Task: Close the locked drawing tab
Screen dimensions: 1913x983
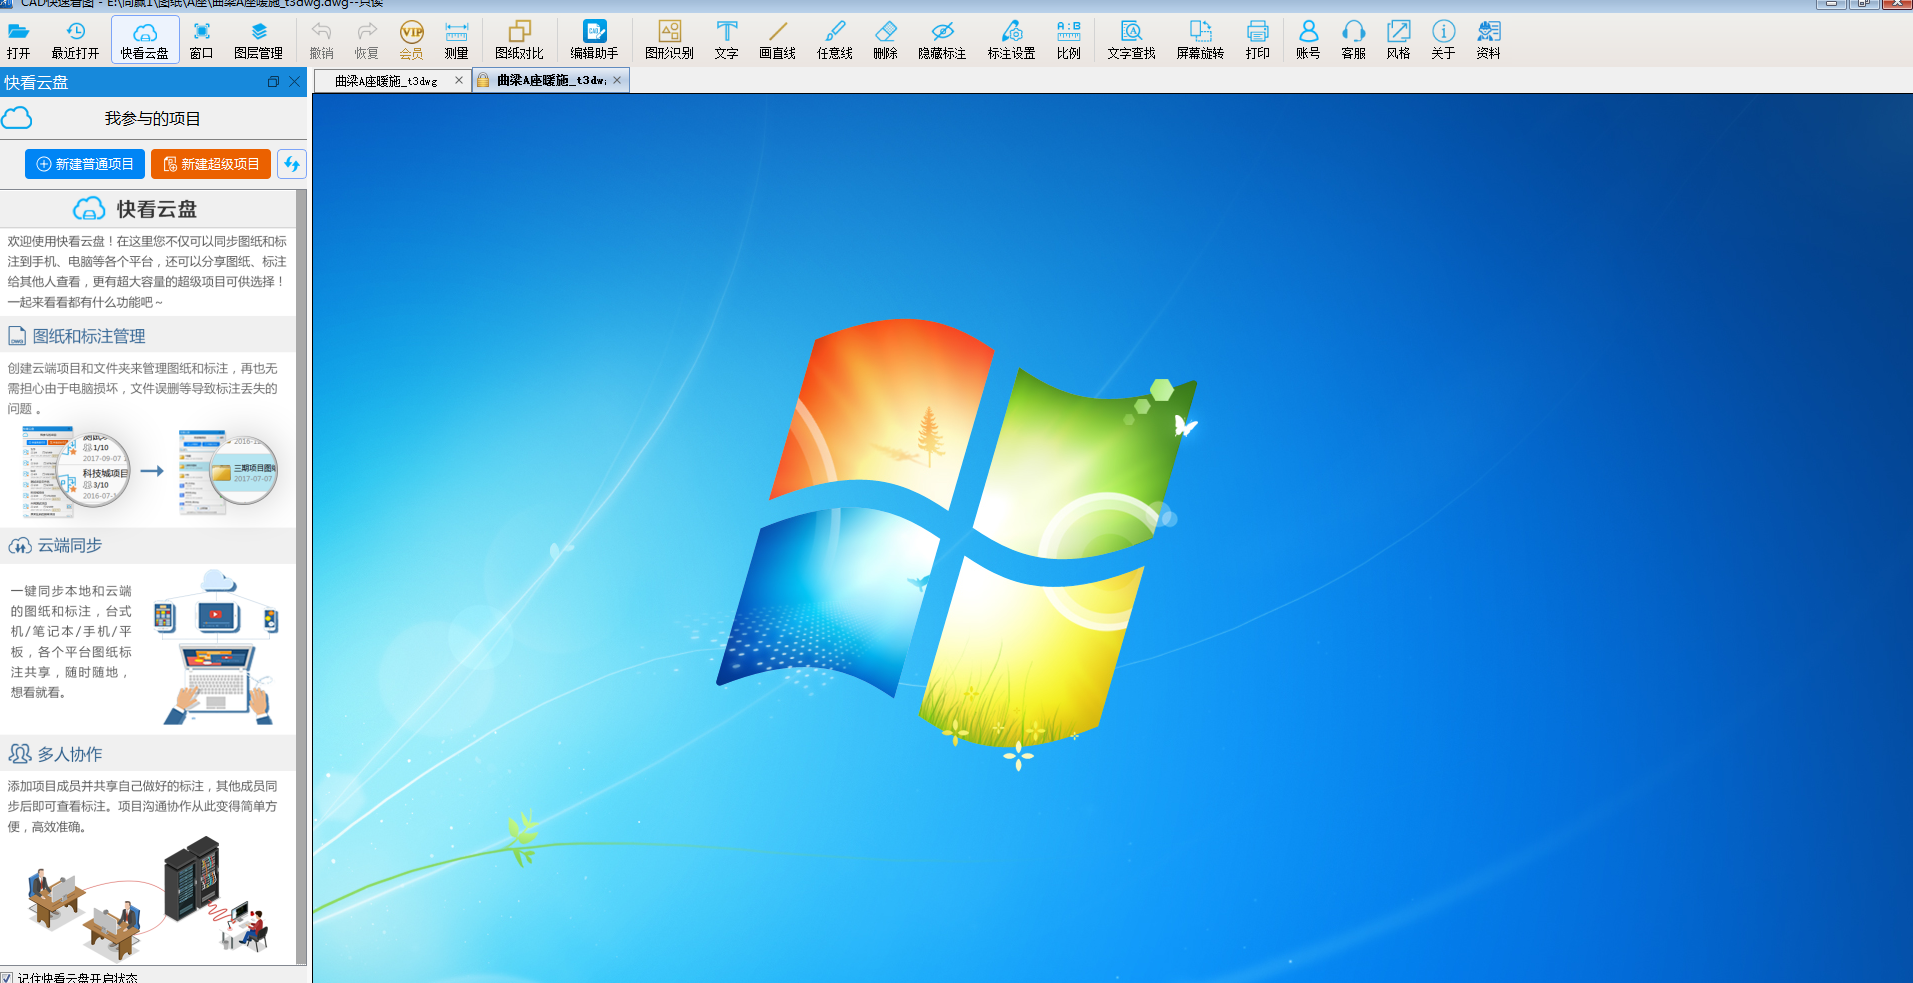Action: coord(617,80)
